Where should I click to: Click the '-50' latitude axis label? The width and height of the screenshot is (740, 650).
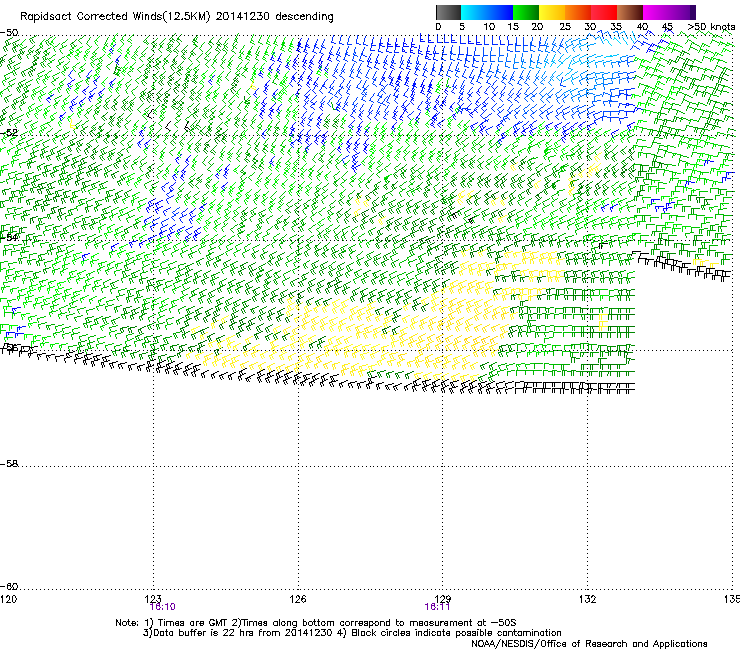tap(9, 33)
